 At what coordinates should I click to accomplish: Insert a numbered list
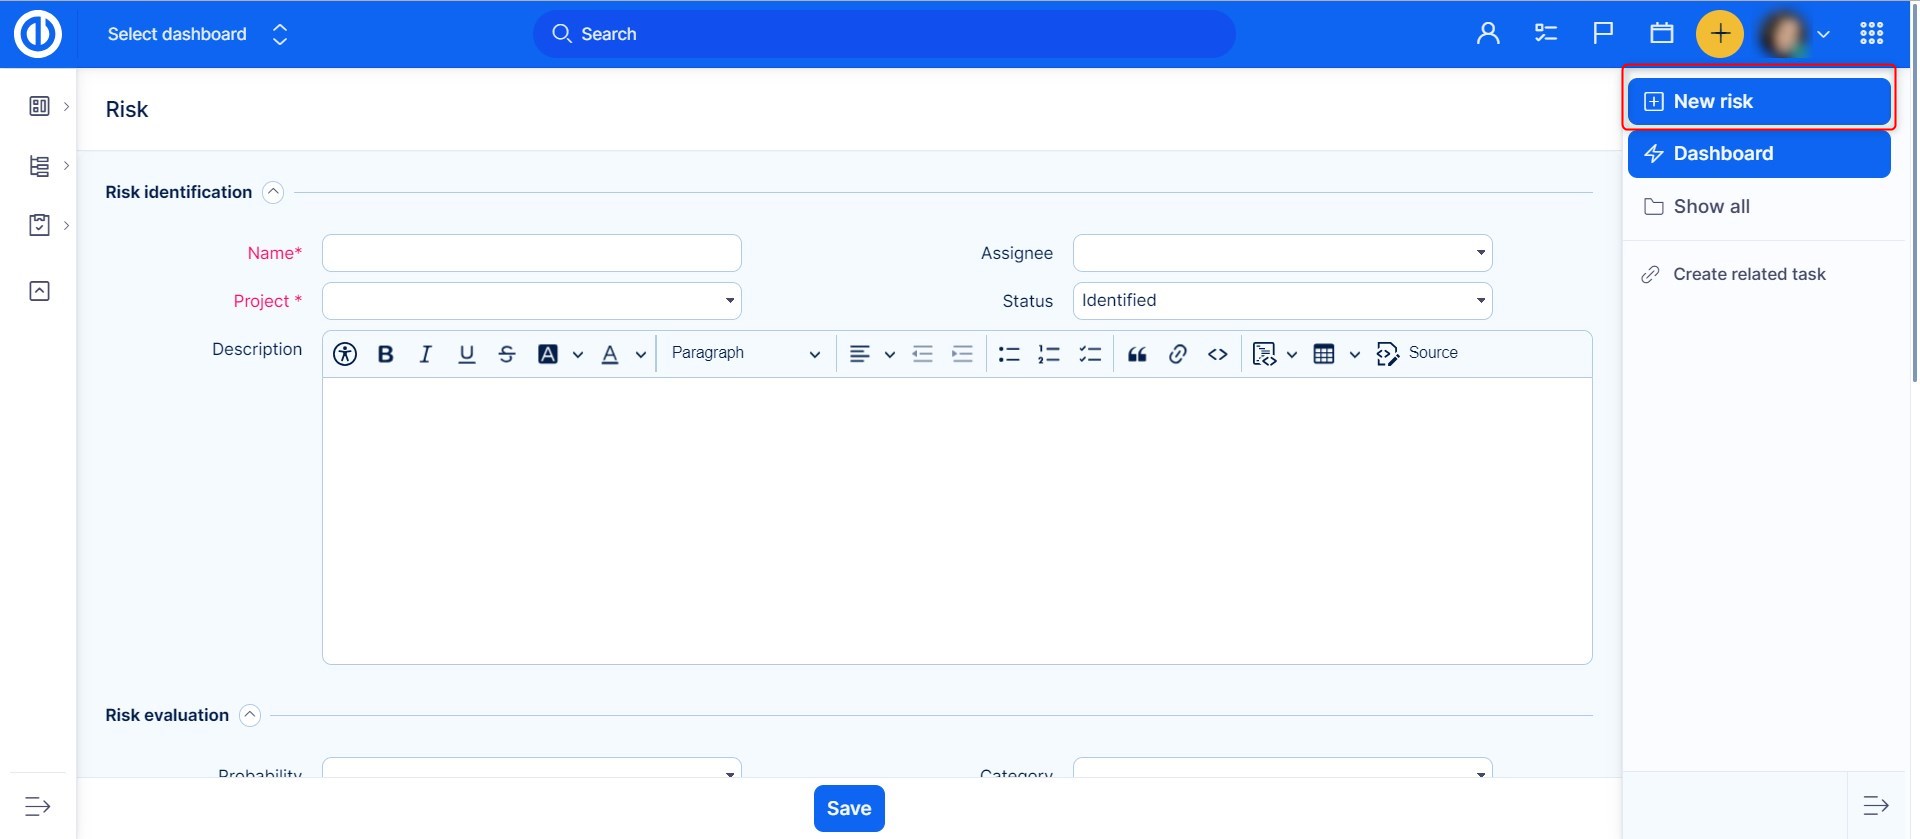pos(1048,354)
